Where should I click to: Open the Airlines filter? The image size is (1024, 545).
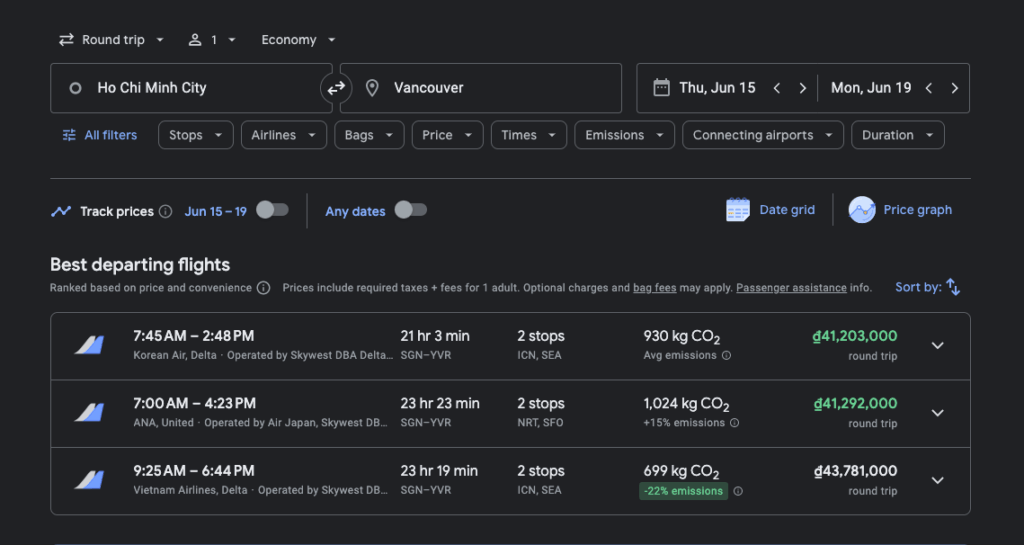click(283, 135)
